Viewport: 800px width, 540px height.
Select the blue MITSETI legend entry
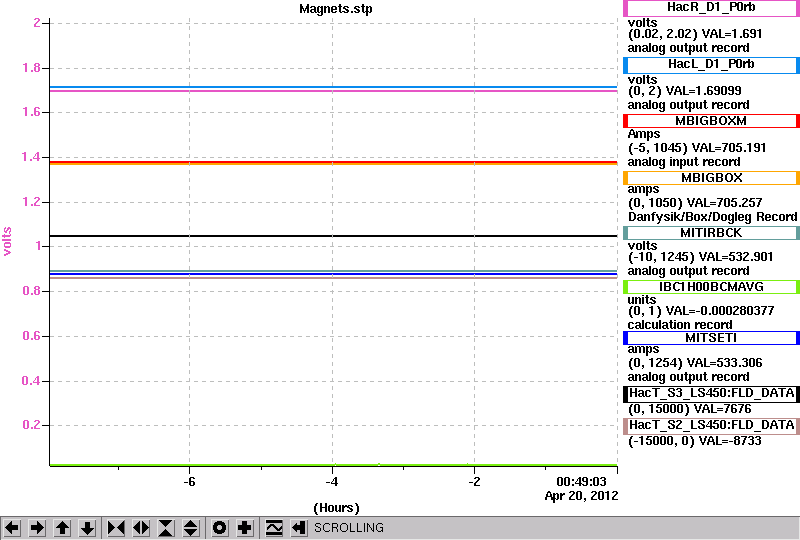click(711, 338)
